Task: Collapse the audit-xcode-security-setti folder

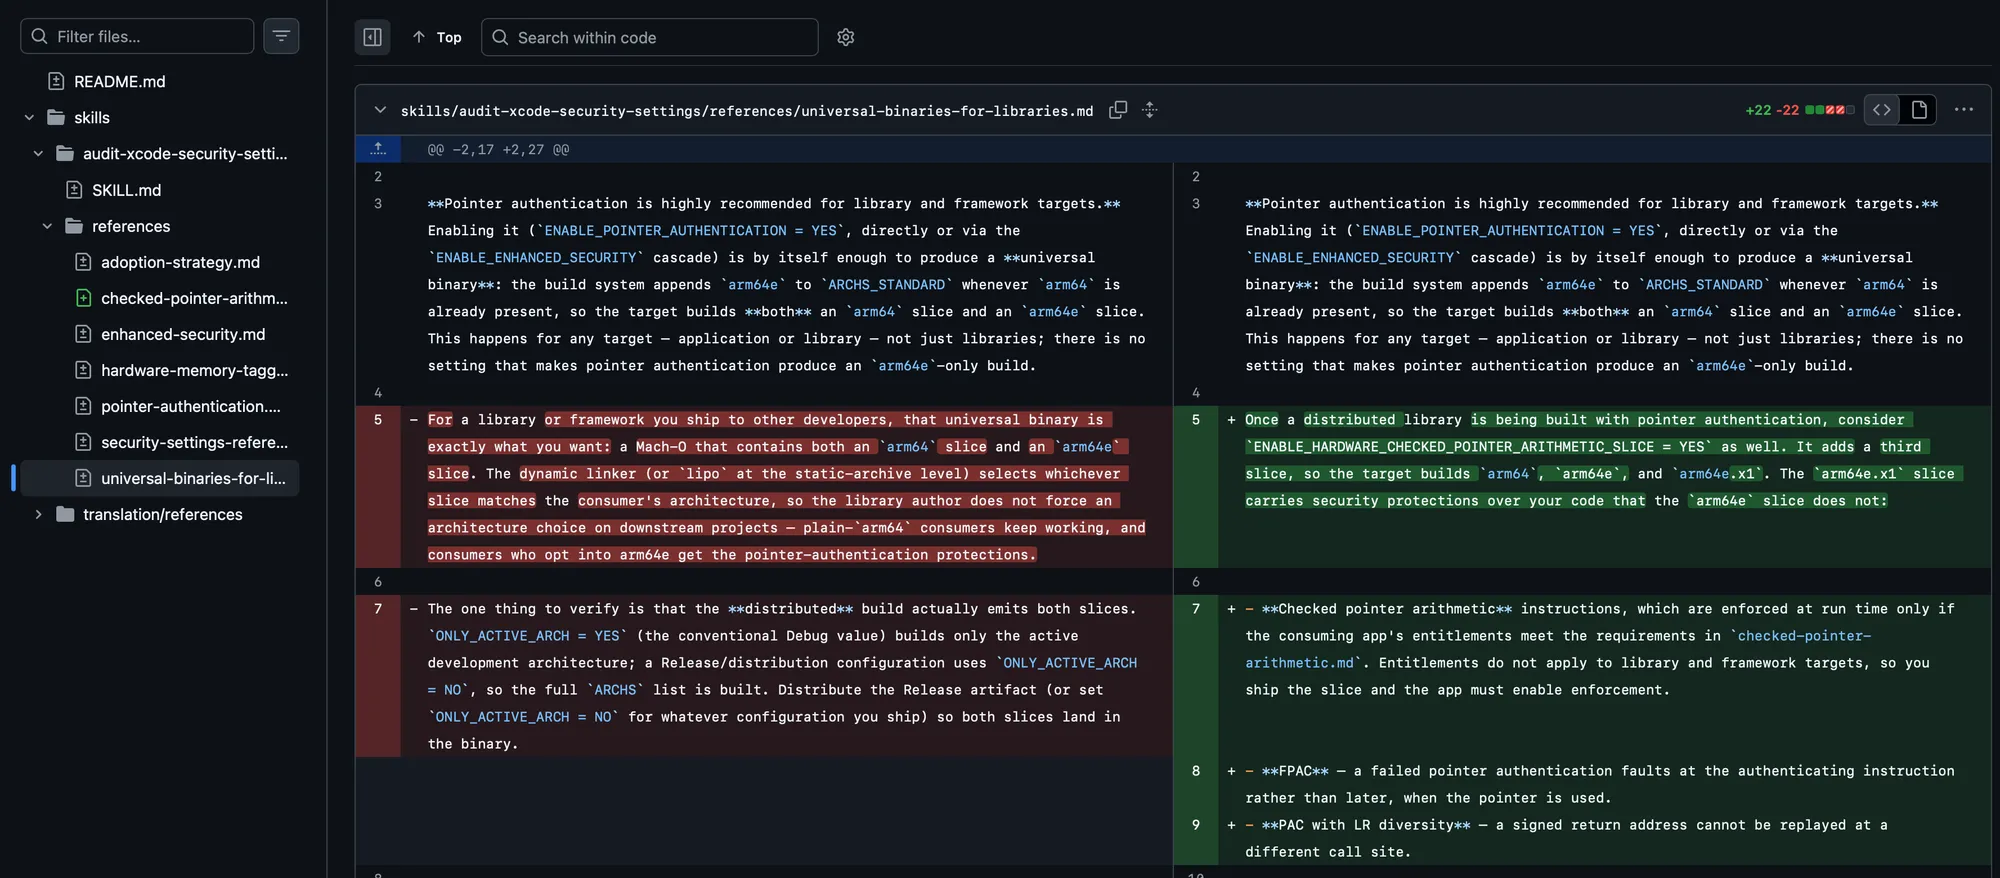Action: point(38,153)
